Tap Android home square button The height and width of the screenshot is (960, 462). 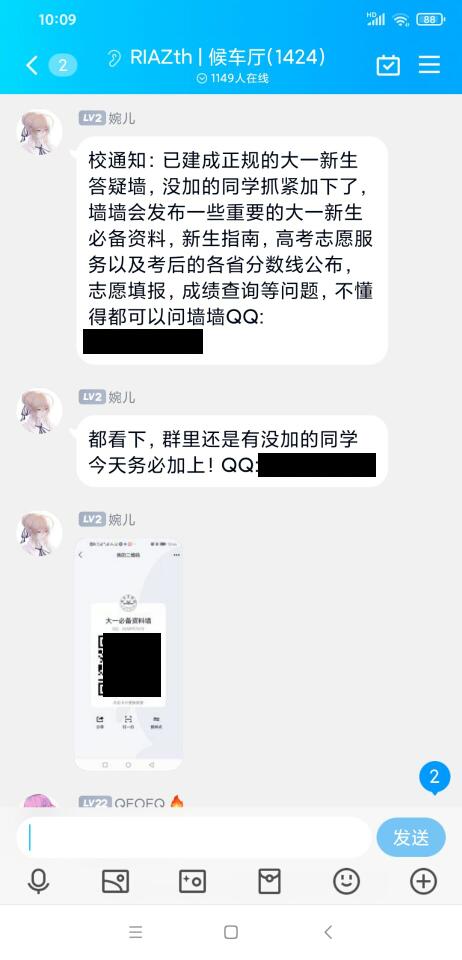coord(231,932)
